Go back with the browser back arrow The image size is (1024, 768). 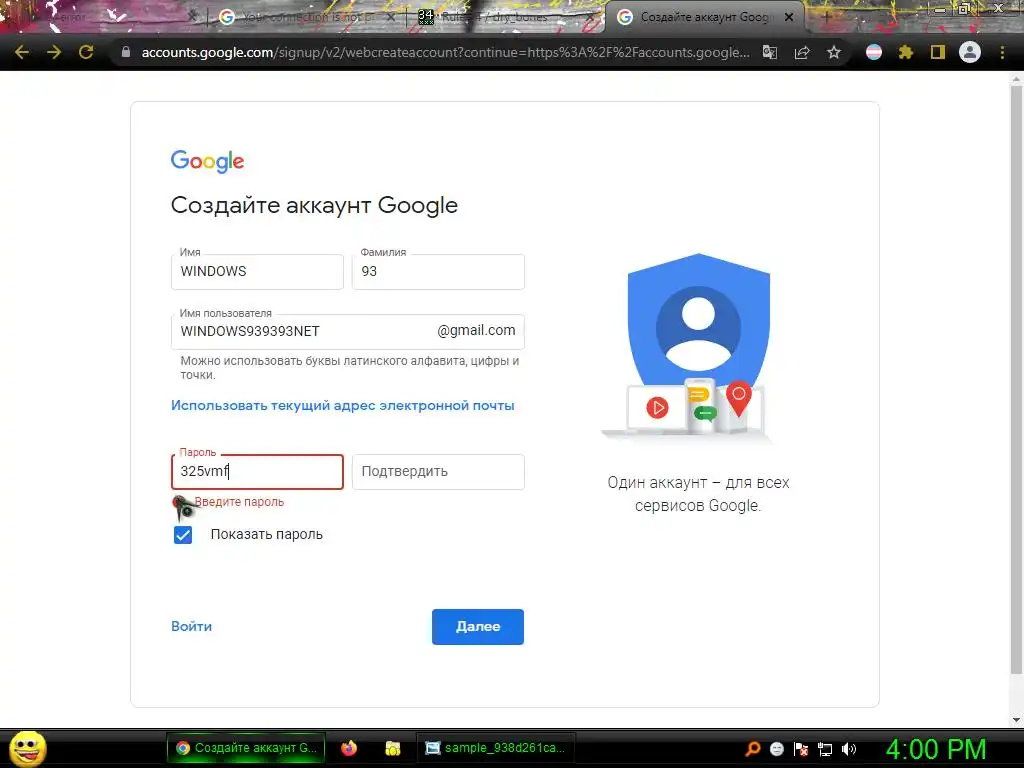pyautogui.click(x=22, y=52)
